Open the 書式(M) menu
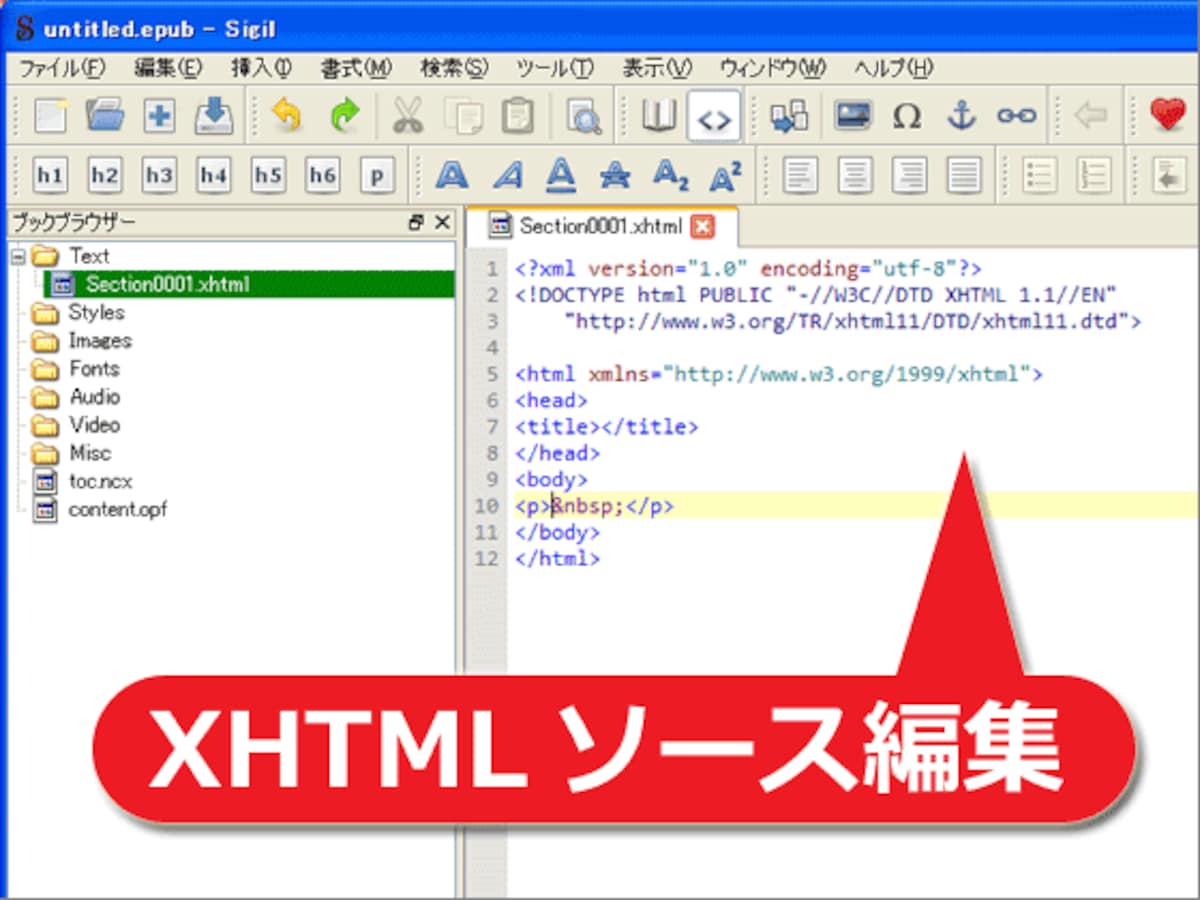The height and width of the screenshot is (900, 1200). coord(355,68)
